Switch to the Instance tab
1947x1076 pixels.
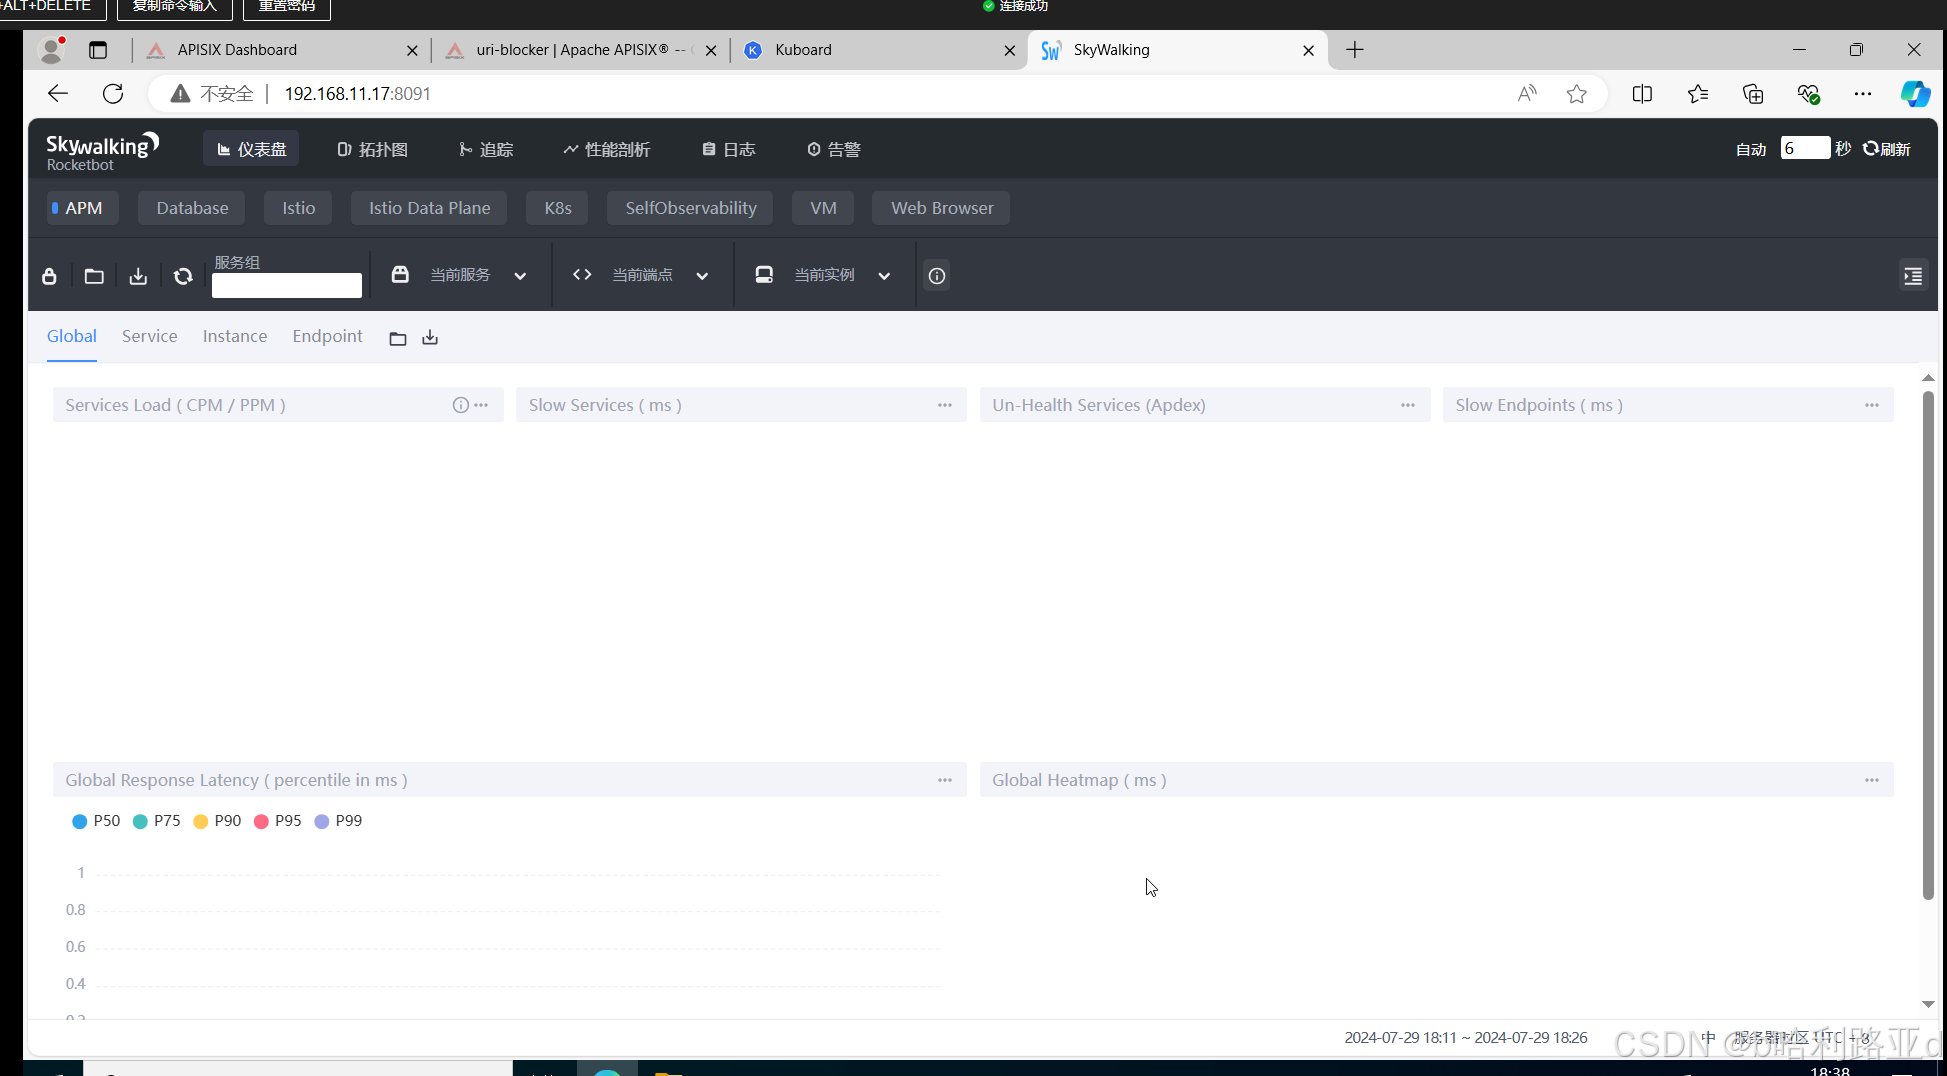[x=235, y=337]
